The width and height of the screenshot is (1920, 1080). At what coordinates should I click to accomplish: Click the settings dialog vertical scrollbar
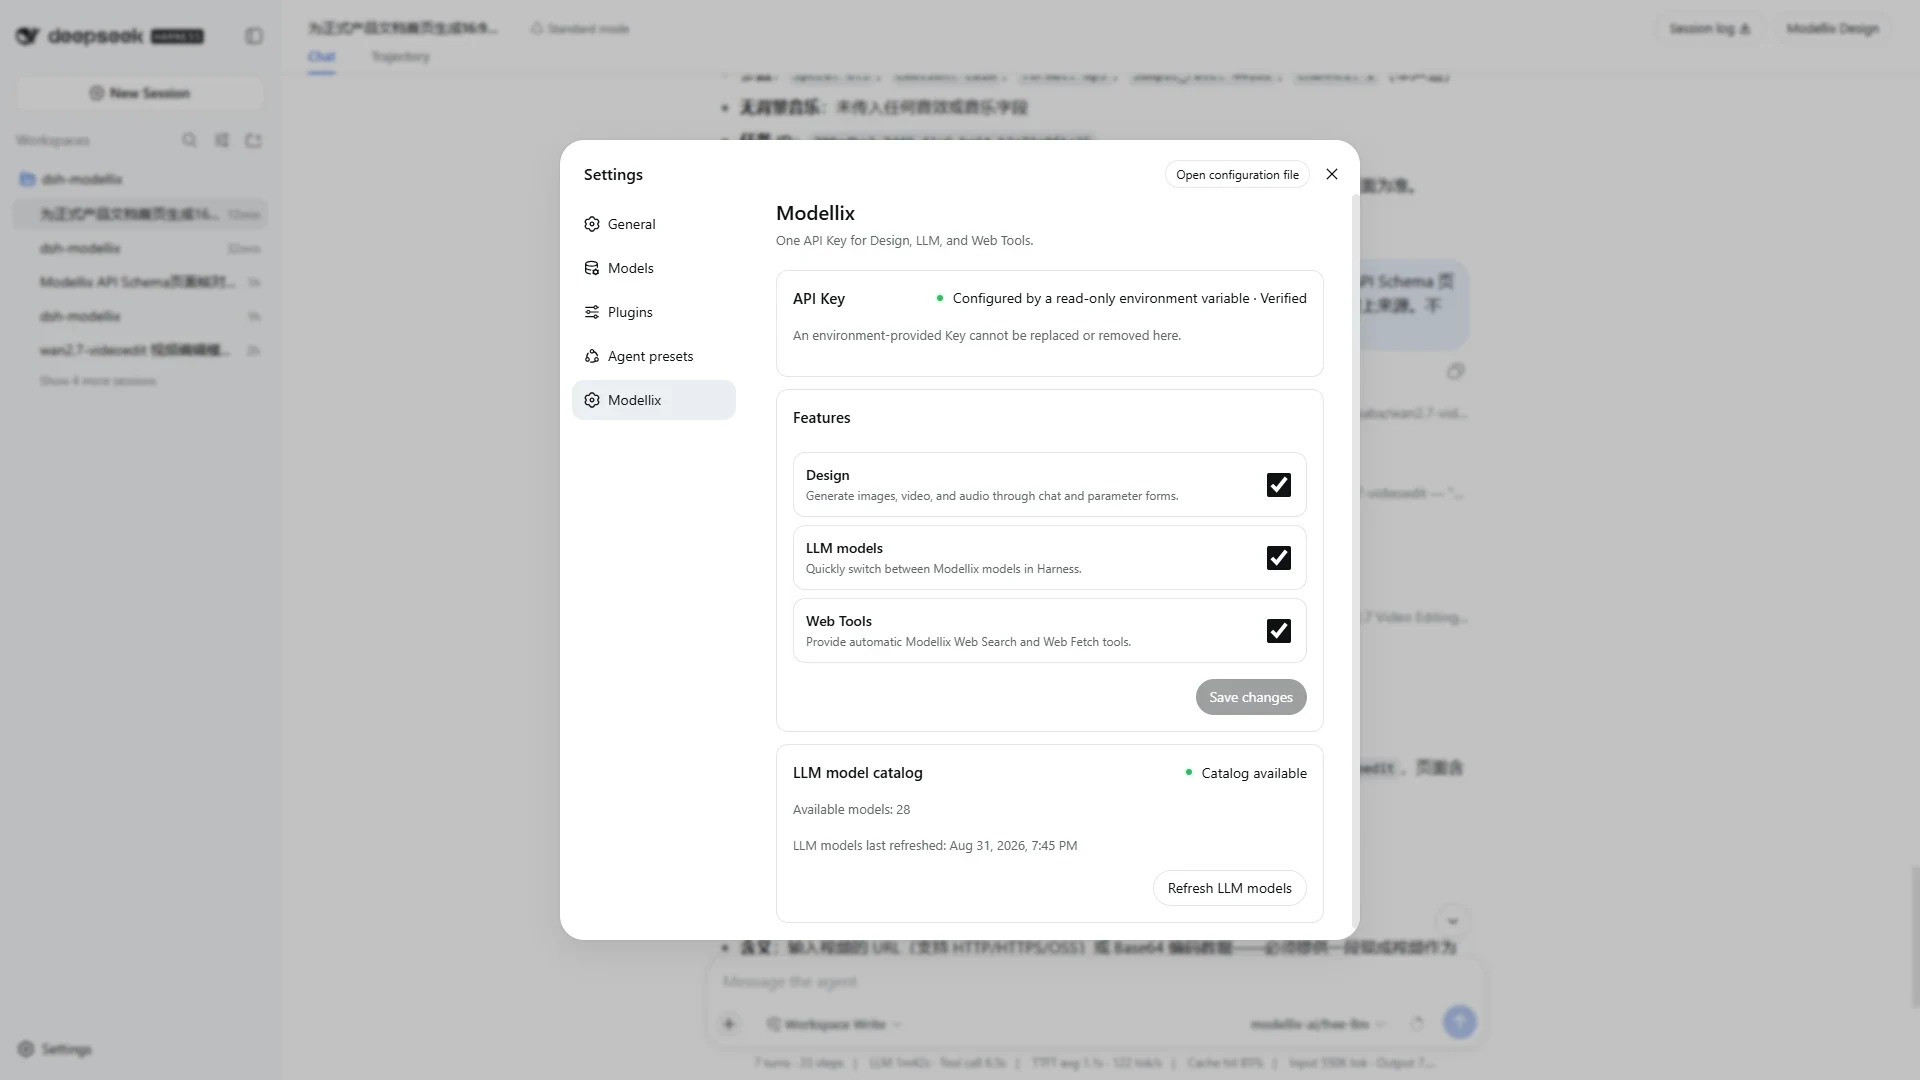[1355, 560]
